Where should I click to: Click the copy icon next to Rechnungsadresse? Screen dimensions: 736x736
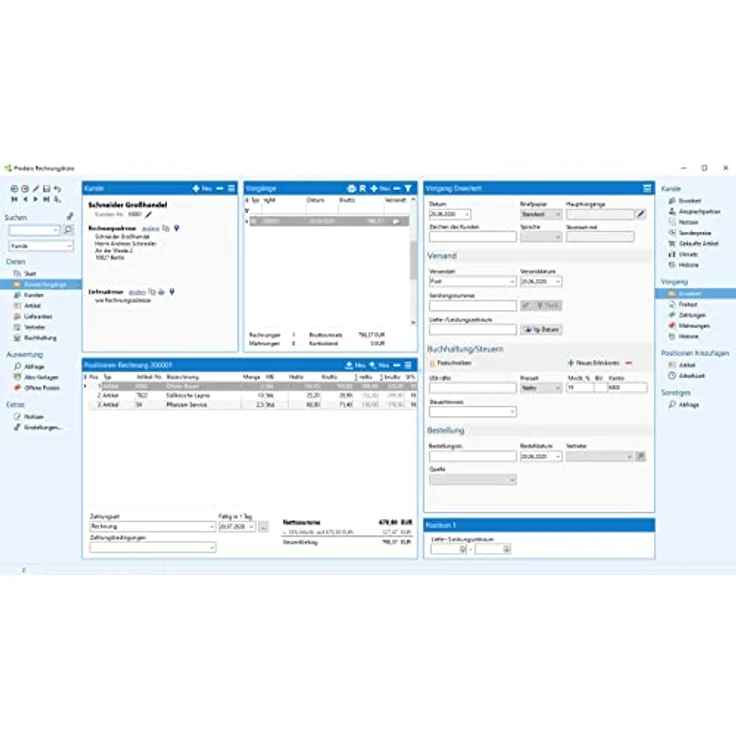[x=166, y=229]
